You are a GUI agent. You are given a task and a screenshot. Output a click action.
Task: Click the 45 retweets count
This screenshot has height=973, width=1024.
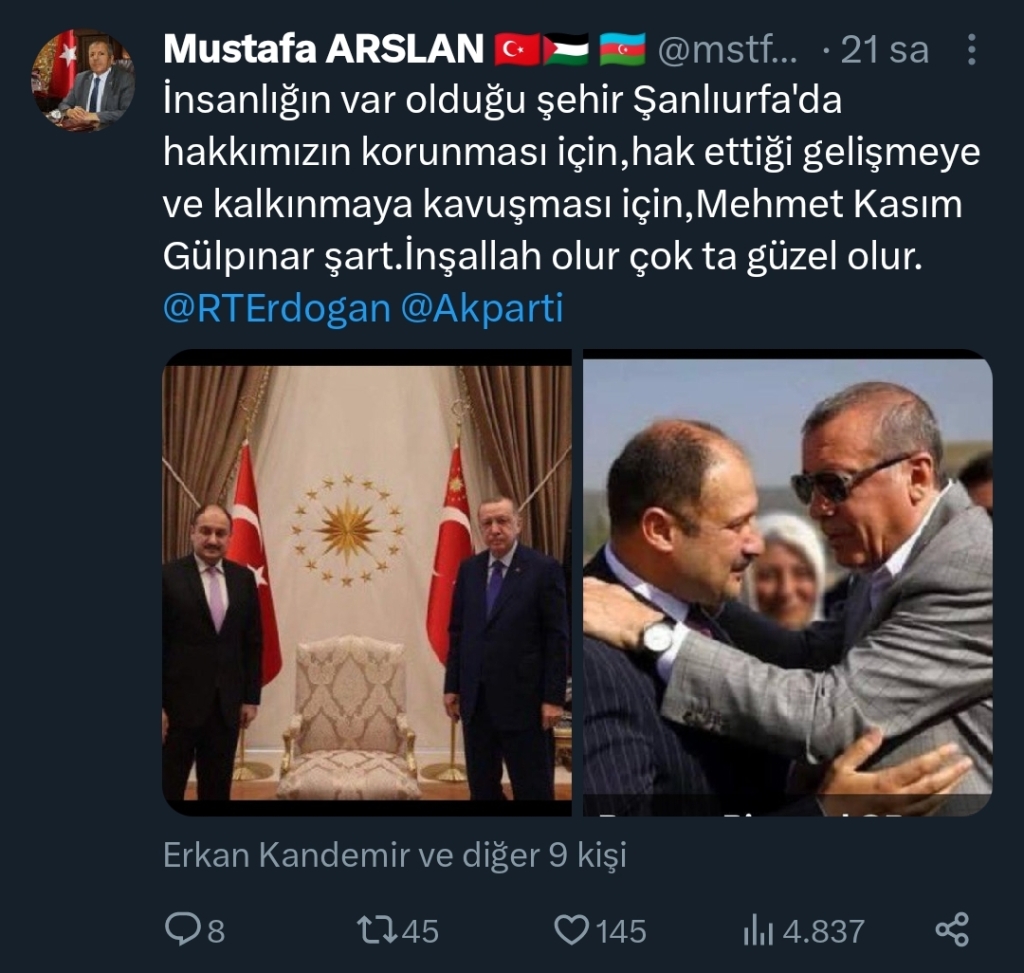pyautogui.click(x=420, y=931)
